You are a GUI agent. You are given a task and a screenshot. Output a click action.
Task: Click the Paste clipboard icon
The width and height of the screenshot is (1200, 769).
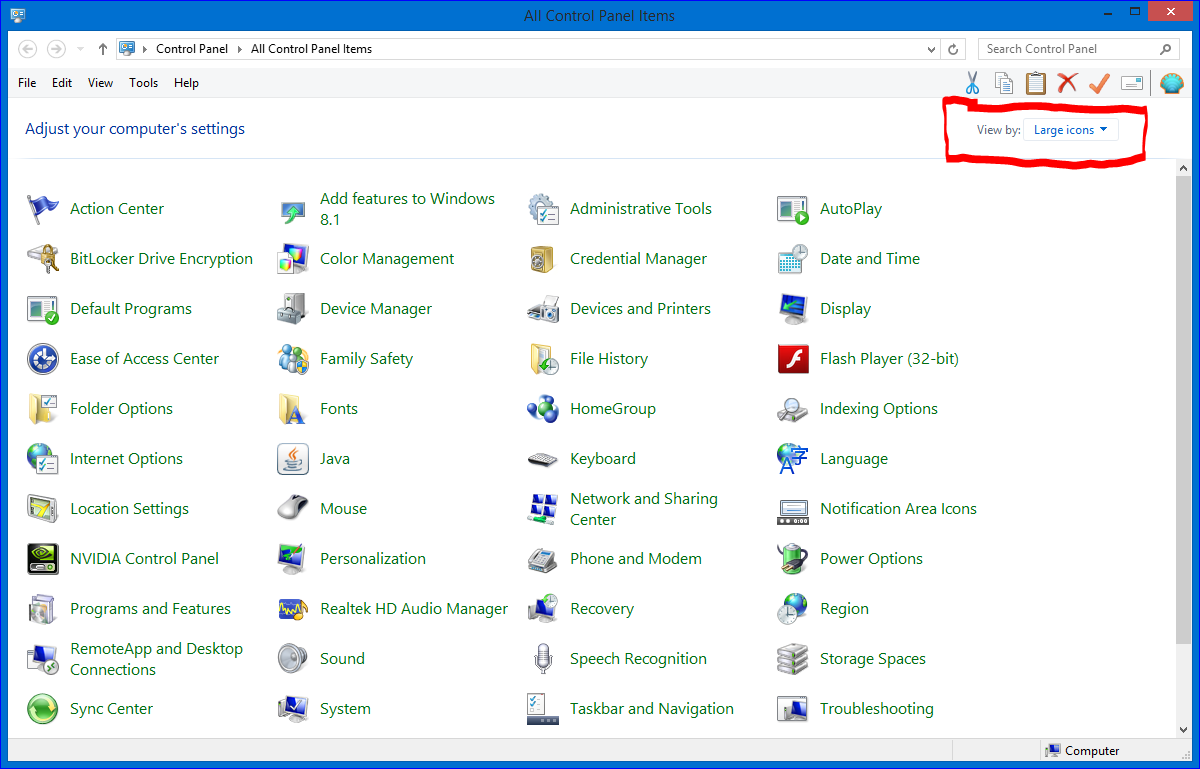1036,83
